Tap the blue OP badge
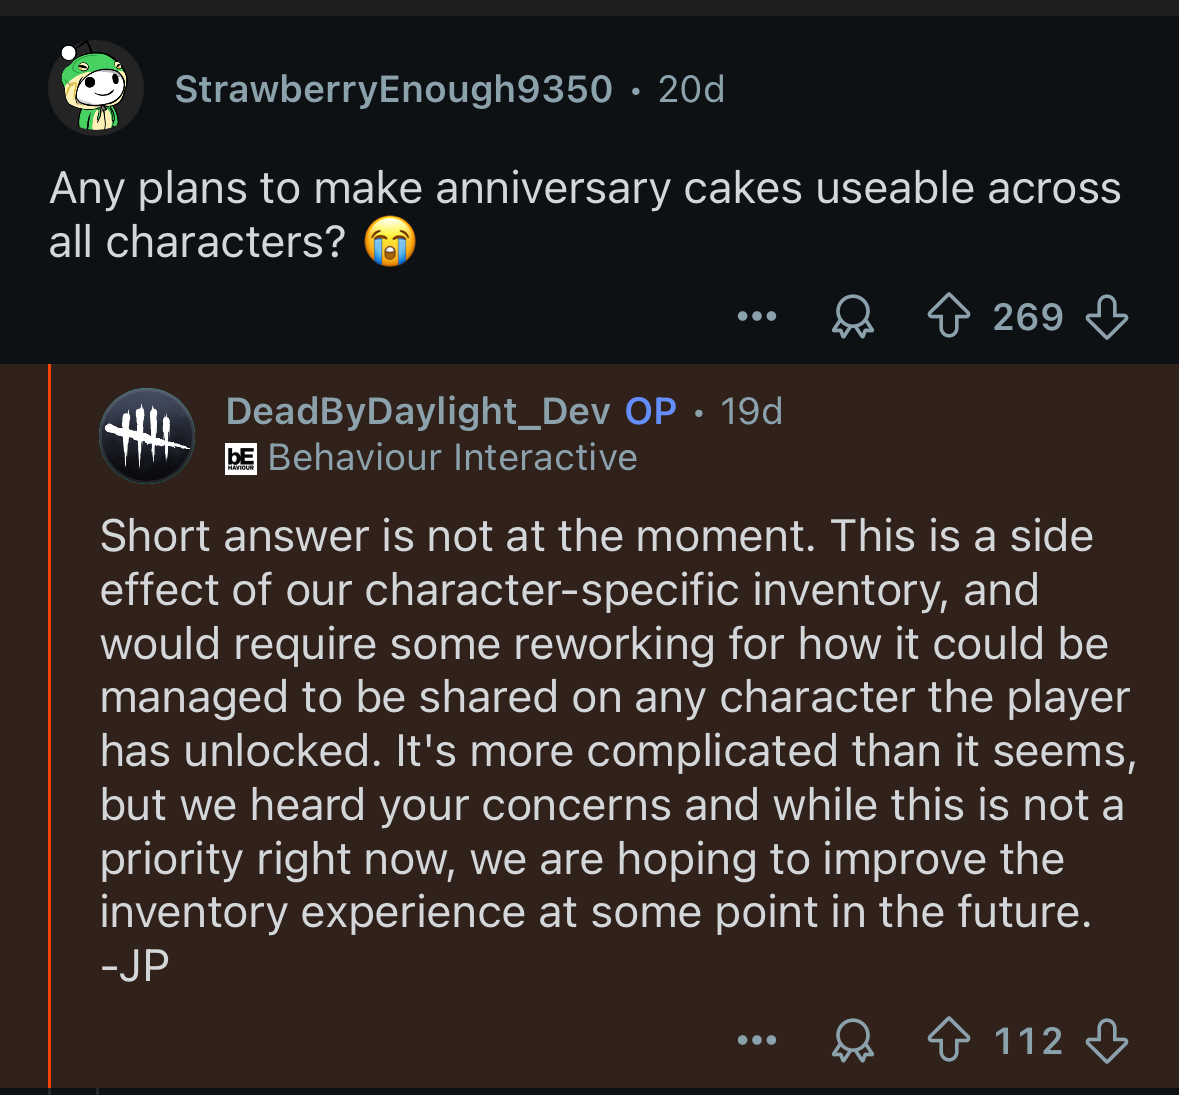Viewport: 1179px width, 1095px height. tap(651, 411)
